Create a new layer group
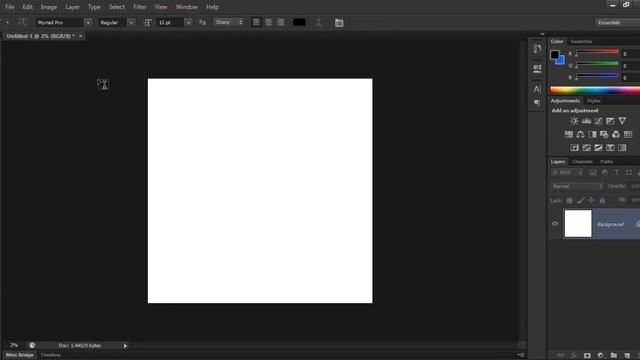Viewport: 640px width, 360px height. pos(613,356)
